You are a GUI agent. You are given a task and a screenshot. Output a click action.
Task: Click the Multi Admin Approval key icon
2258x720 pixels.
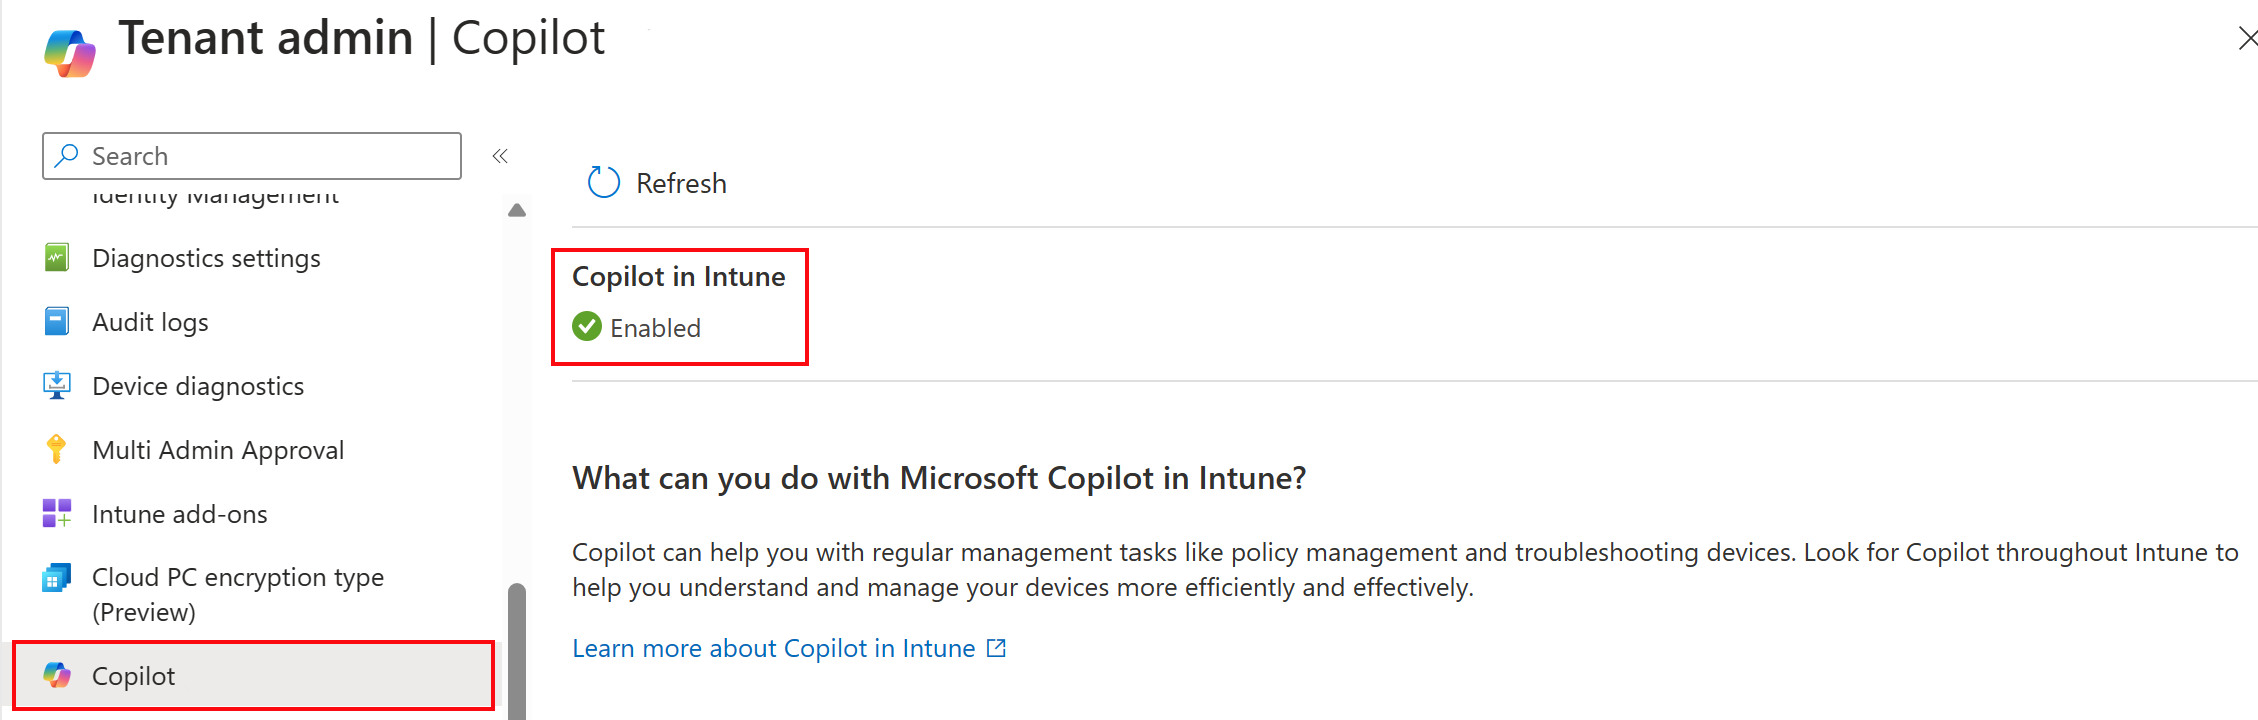coord(57,449)
